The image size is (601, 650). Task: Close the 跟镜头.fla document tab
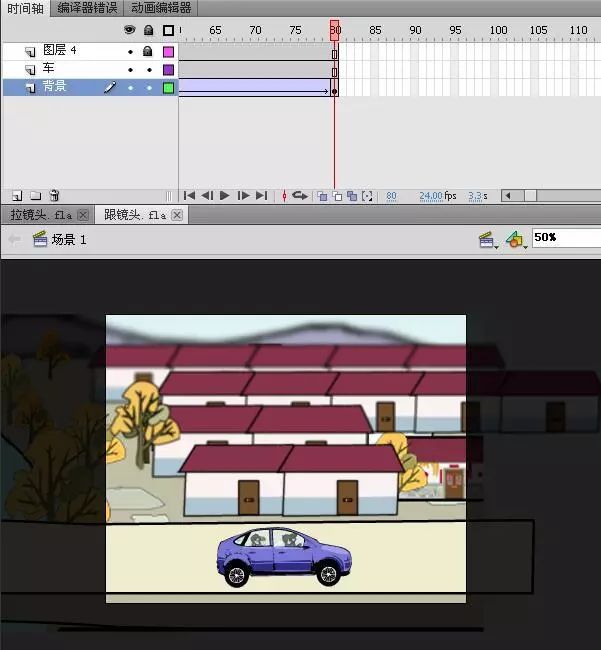[x=177, y=215]
